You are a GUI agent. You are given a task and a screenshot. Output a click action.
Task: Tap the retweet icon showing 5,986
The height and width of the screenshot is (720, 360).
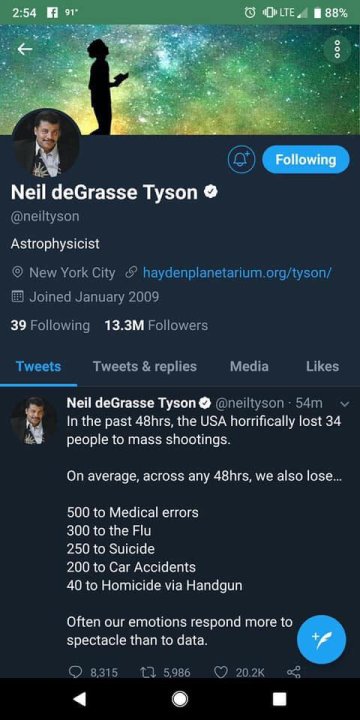point(146,673)
